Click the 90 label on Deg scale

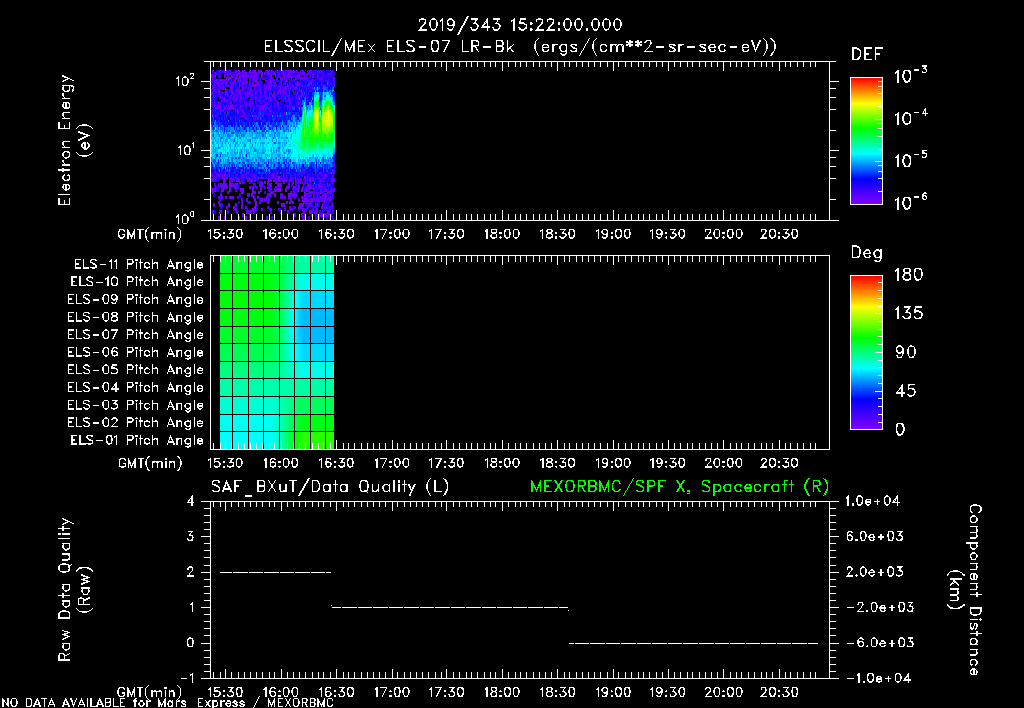pos(906,353)
